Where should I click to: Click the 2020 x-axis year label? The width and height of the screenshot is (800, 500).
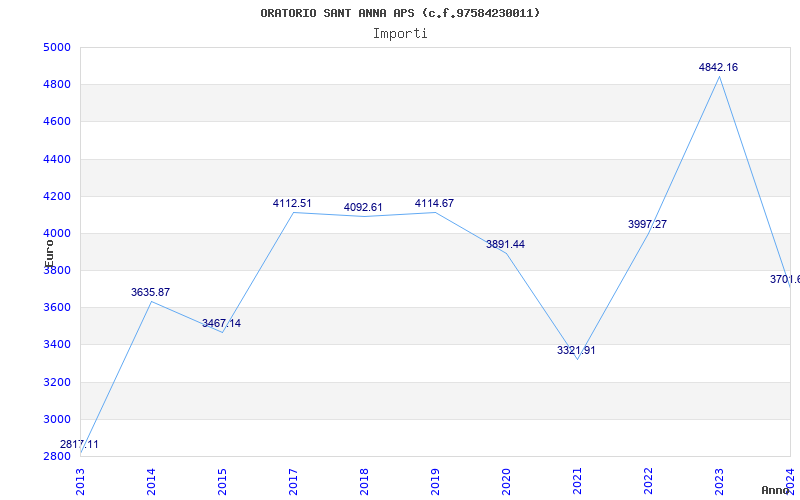[506, 482]
